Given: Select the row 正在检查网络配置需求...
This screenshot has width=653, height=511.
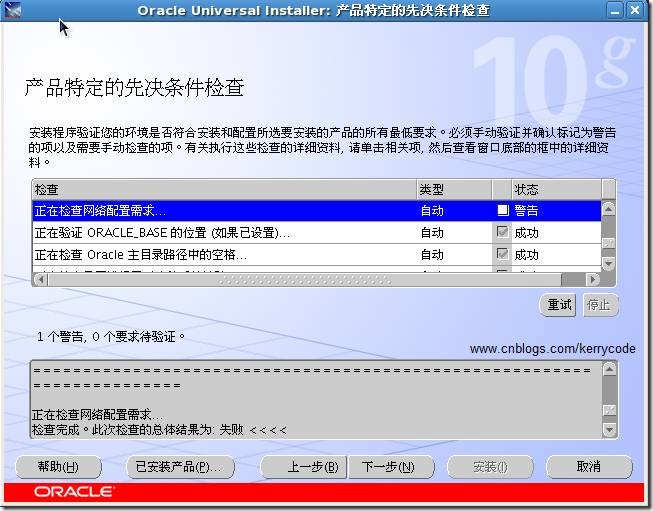Looking at the screenshot, I should pos(317,211).
